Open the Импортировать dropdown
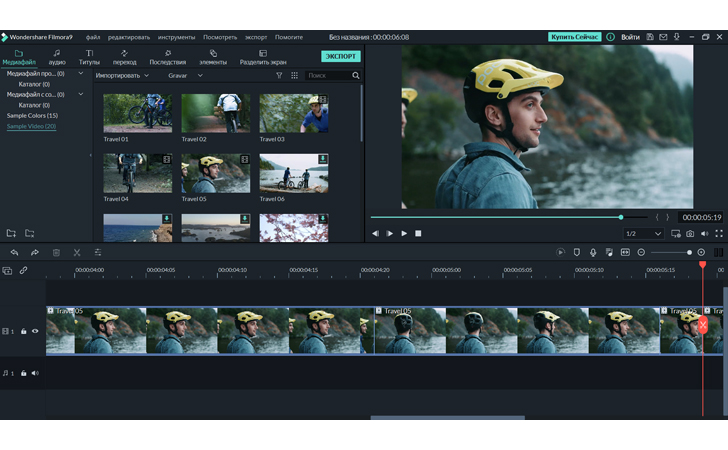728x450 pixels. (x=122, y=75)
